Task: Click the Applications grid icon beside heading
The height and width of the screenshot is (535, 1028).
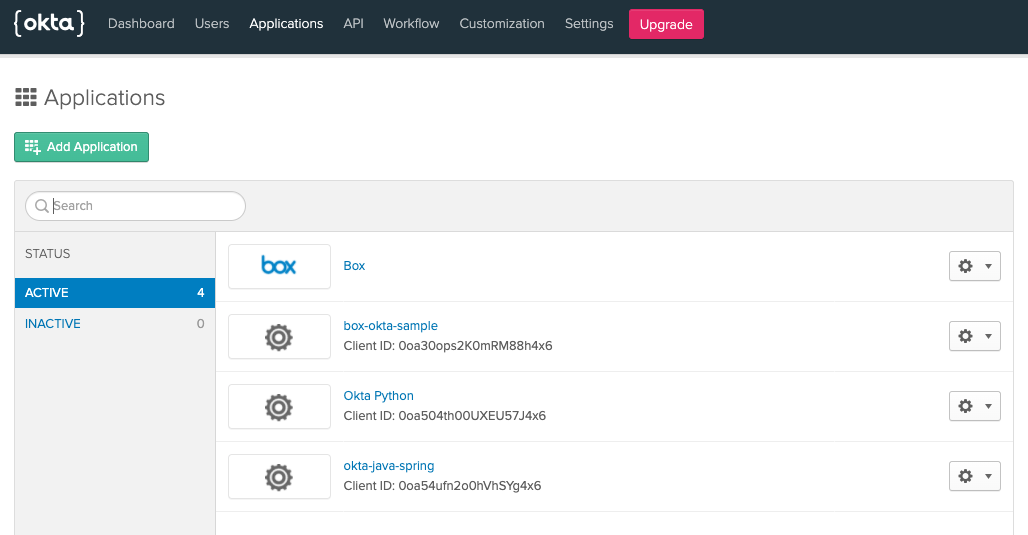Action: [26, 97]
